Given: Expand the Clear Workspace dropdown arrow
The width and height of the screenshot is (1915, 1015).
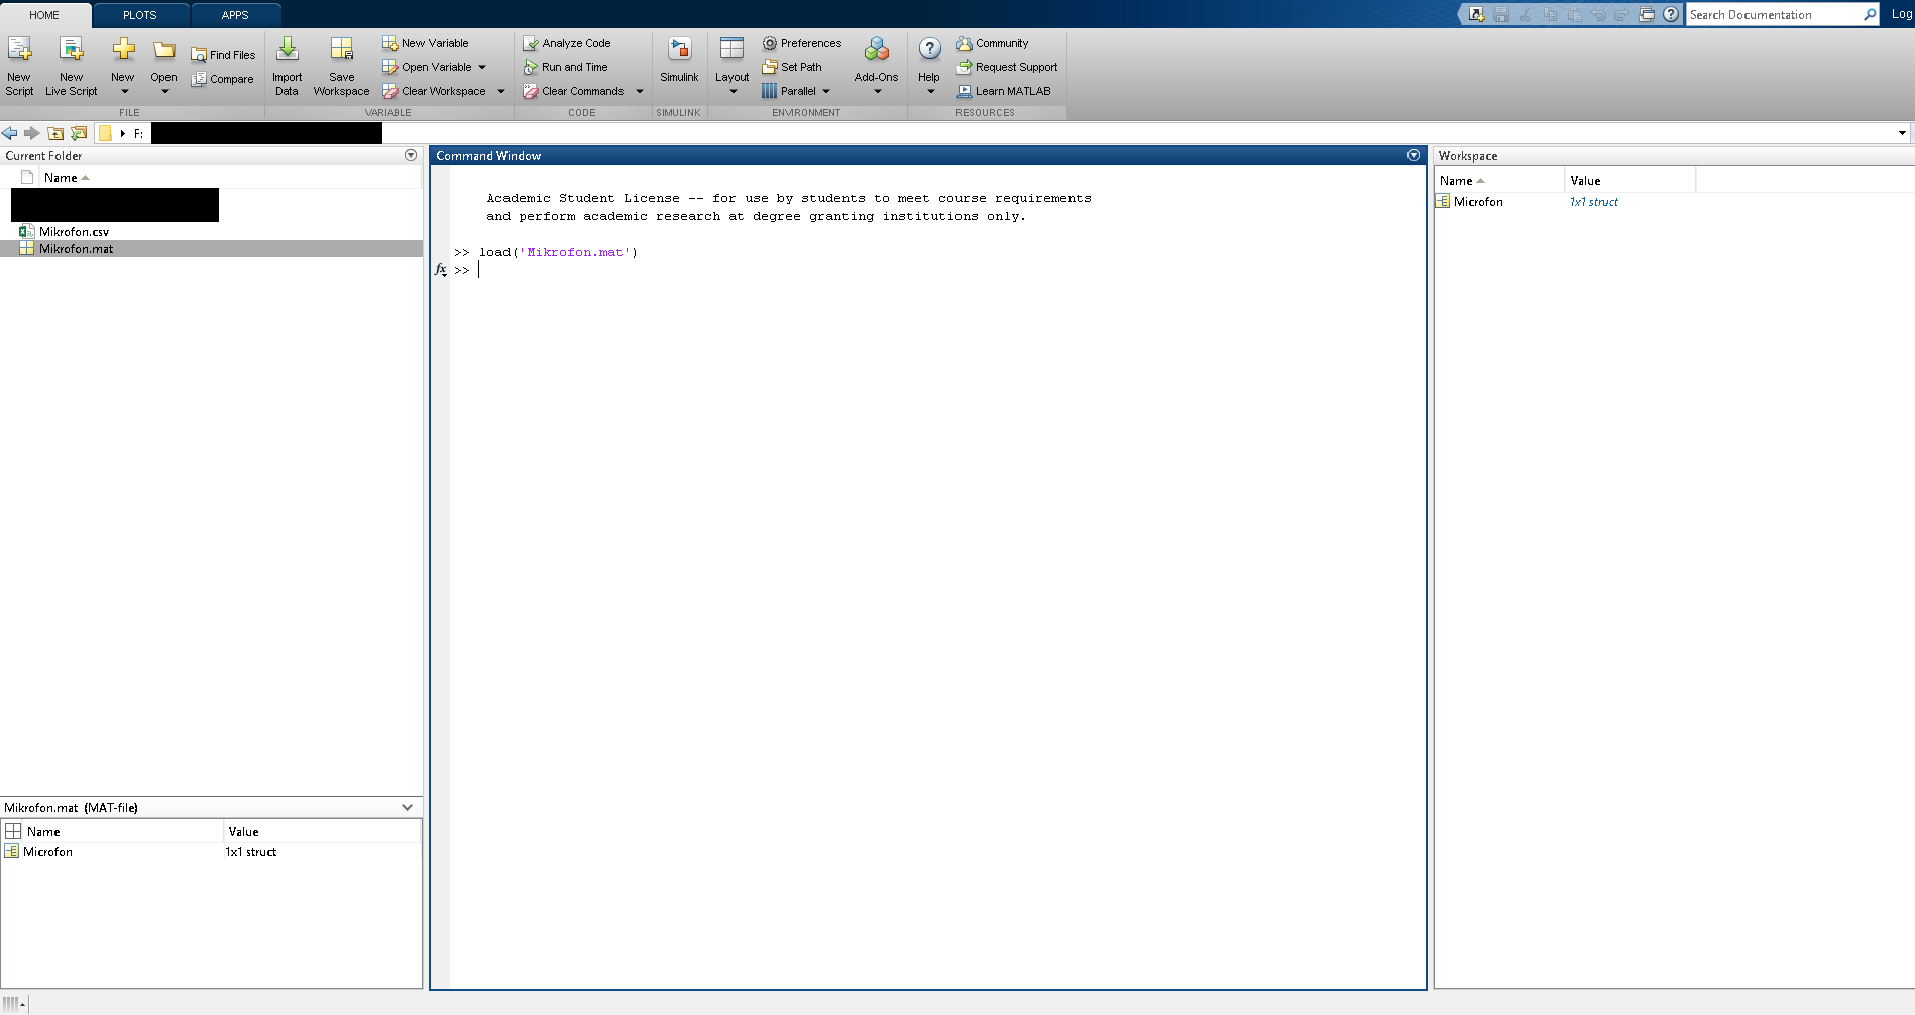Looking at the screenshot, I should point(501,91).
